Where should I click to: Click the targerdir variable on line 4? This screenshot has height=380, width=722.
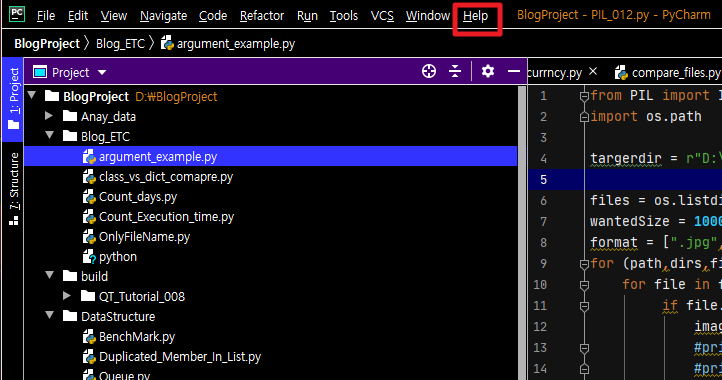(626, 159)
